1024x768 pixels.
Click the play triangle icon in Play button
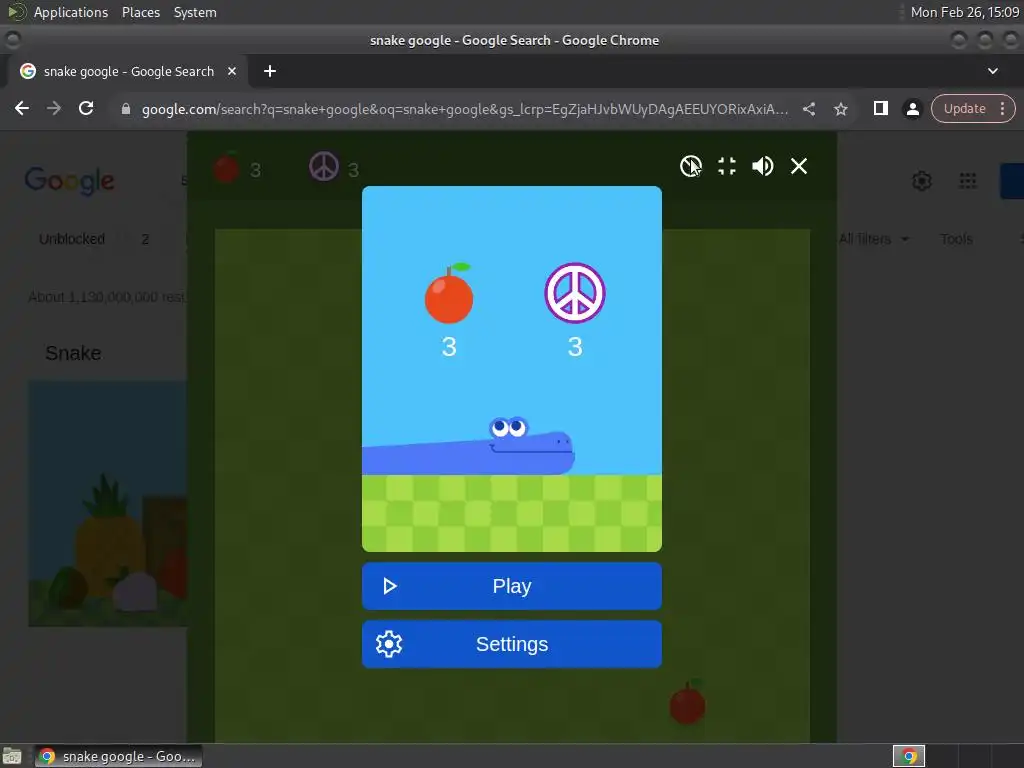coord(390,586)
